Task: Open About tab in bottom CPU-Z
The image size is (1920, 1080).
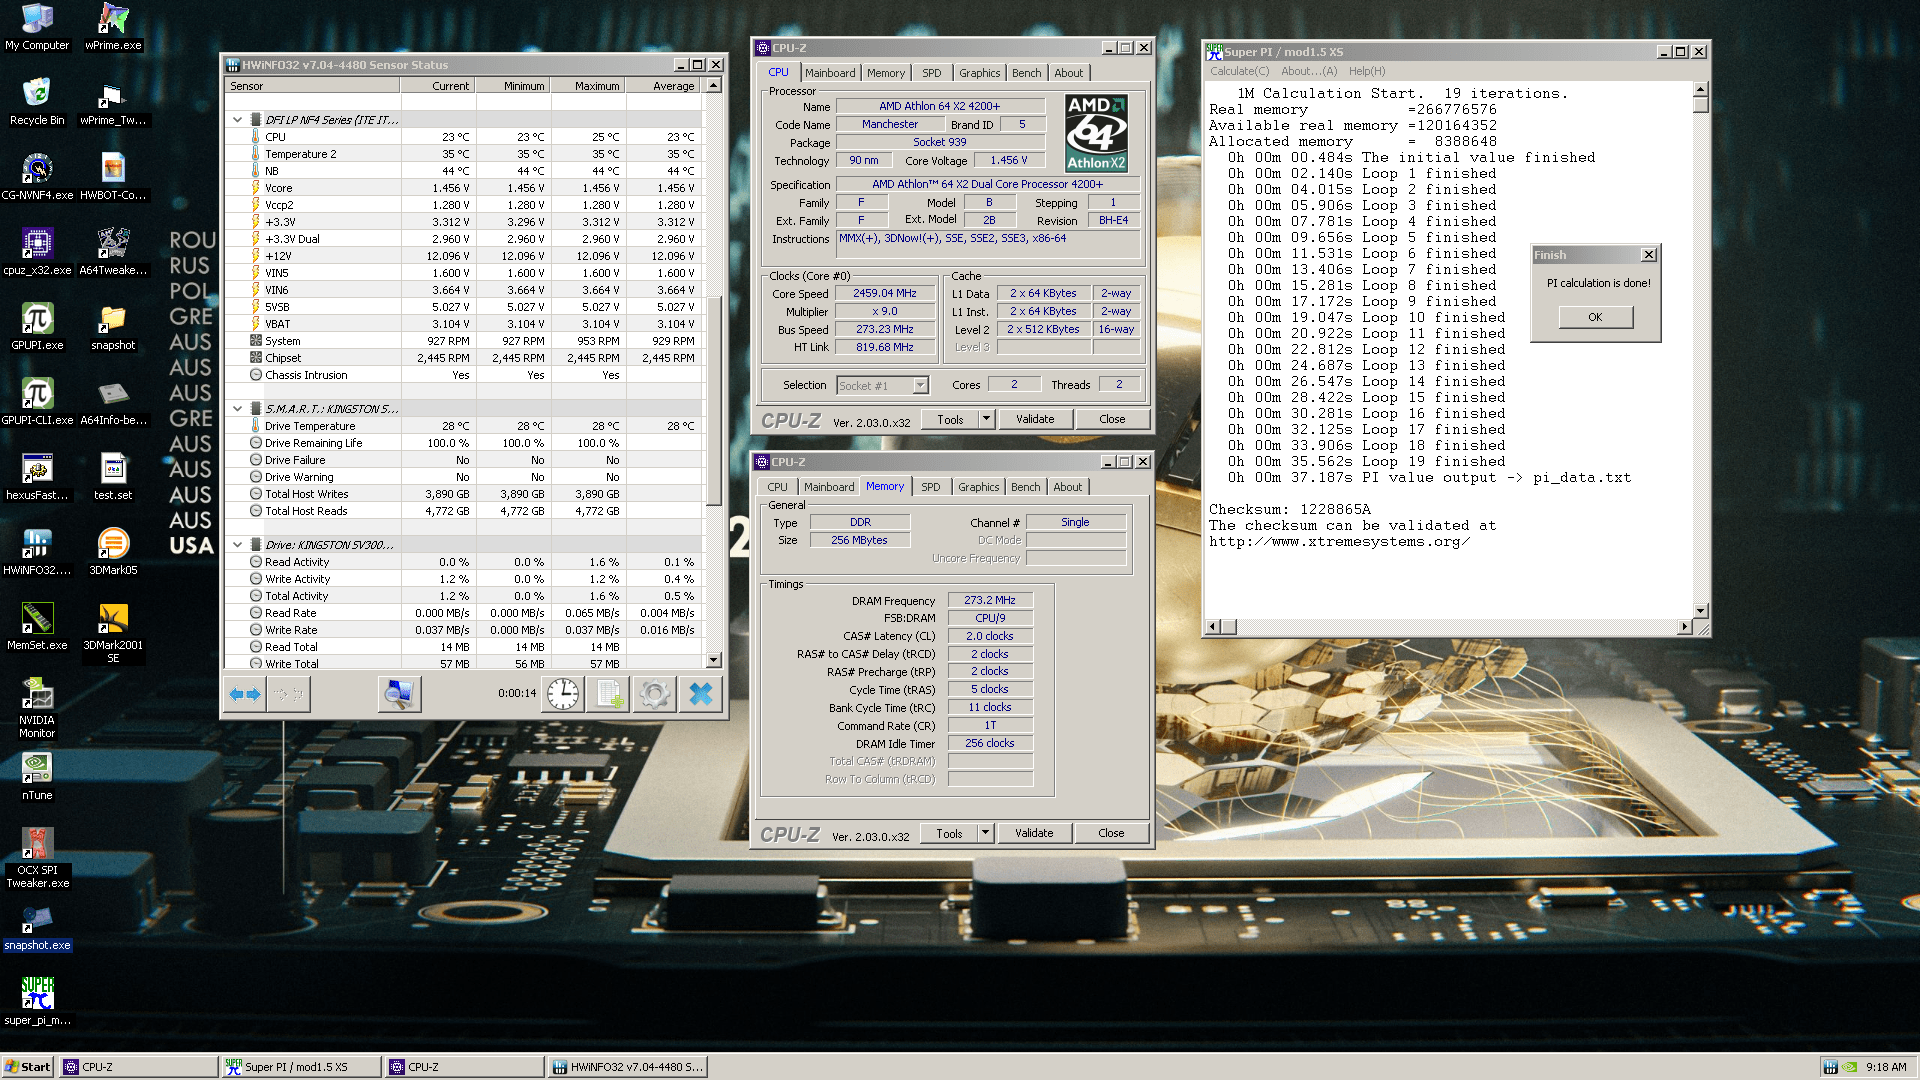Action: coord(1067,487)
